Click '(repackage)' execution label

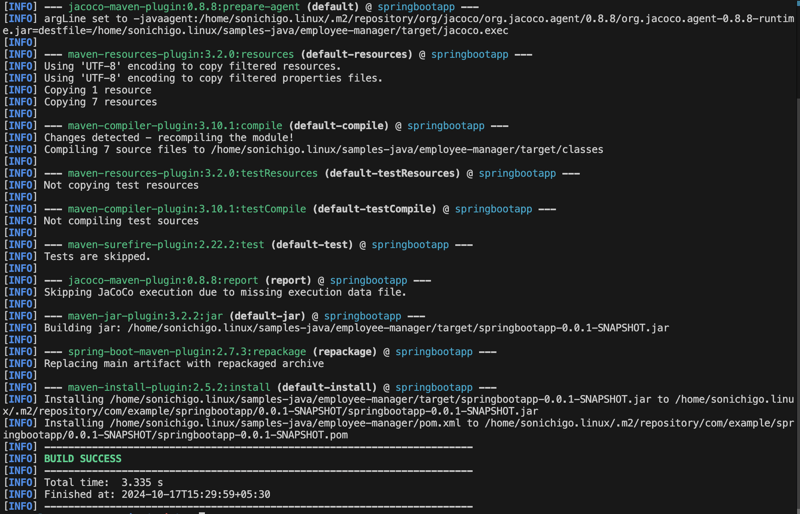pyautogui.click(x=344, y=352)
